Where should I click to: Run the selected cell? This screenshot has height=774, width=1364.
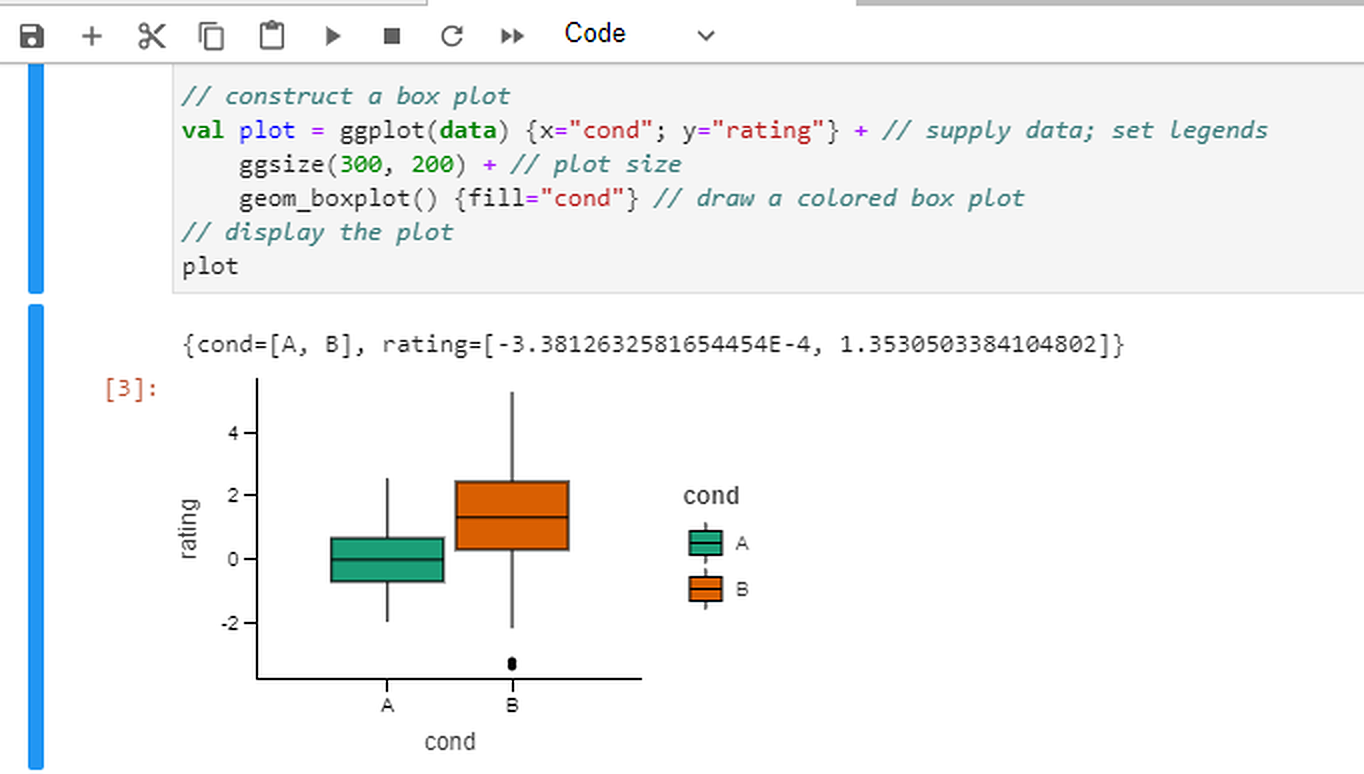coord(332,36)
